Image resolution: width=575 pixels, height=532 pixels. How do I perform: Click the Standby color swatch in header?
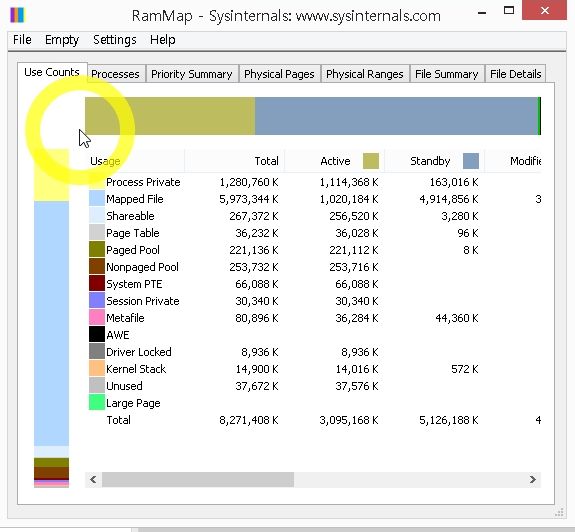point(471,161)
